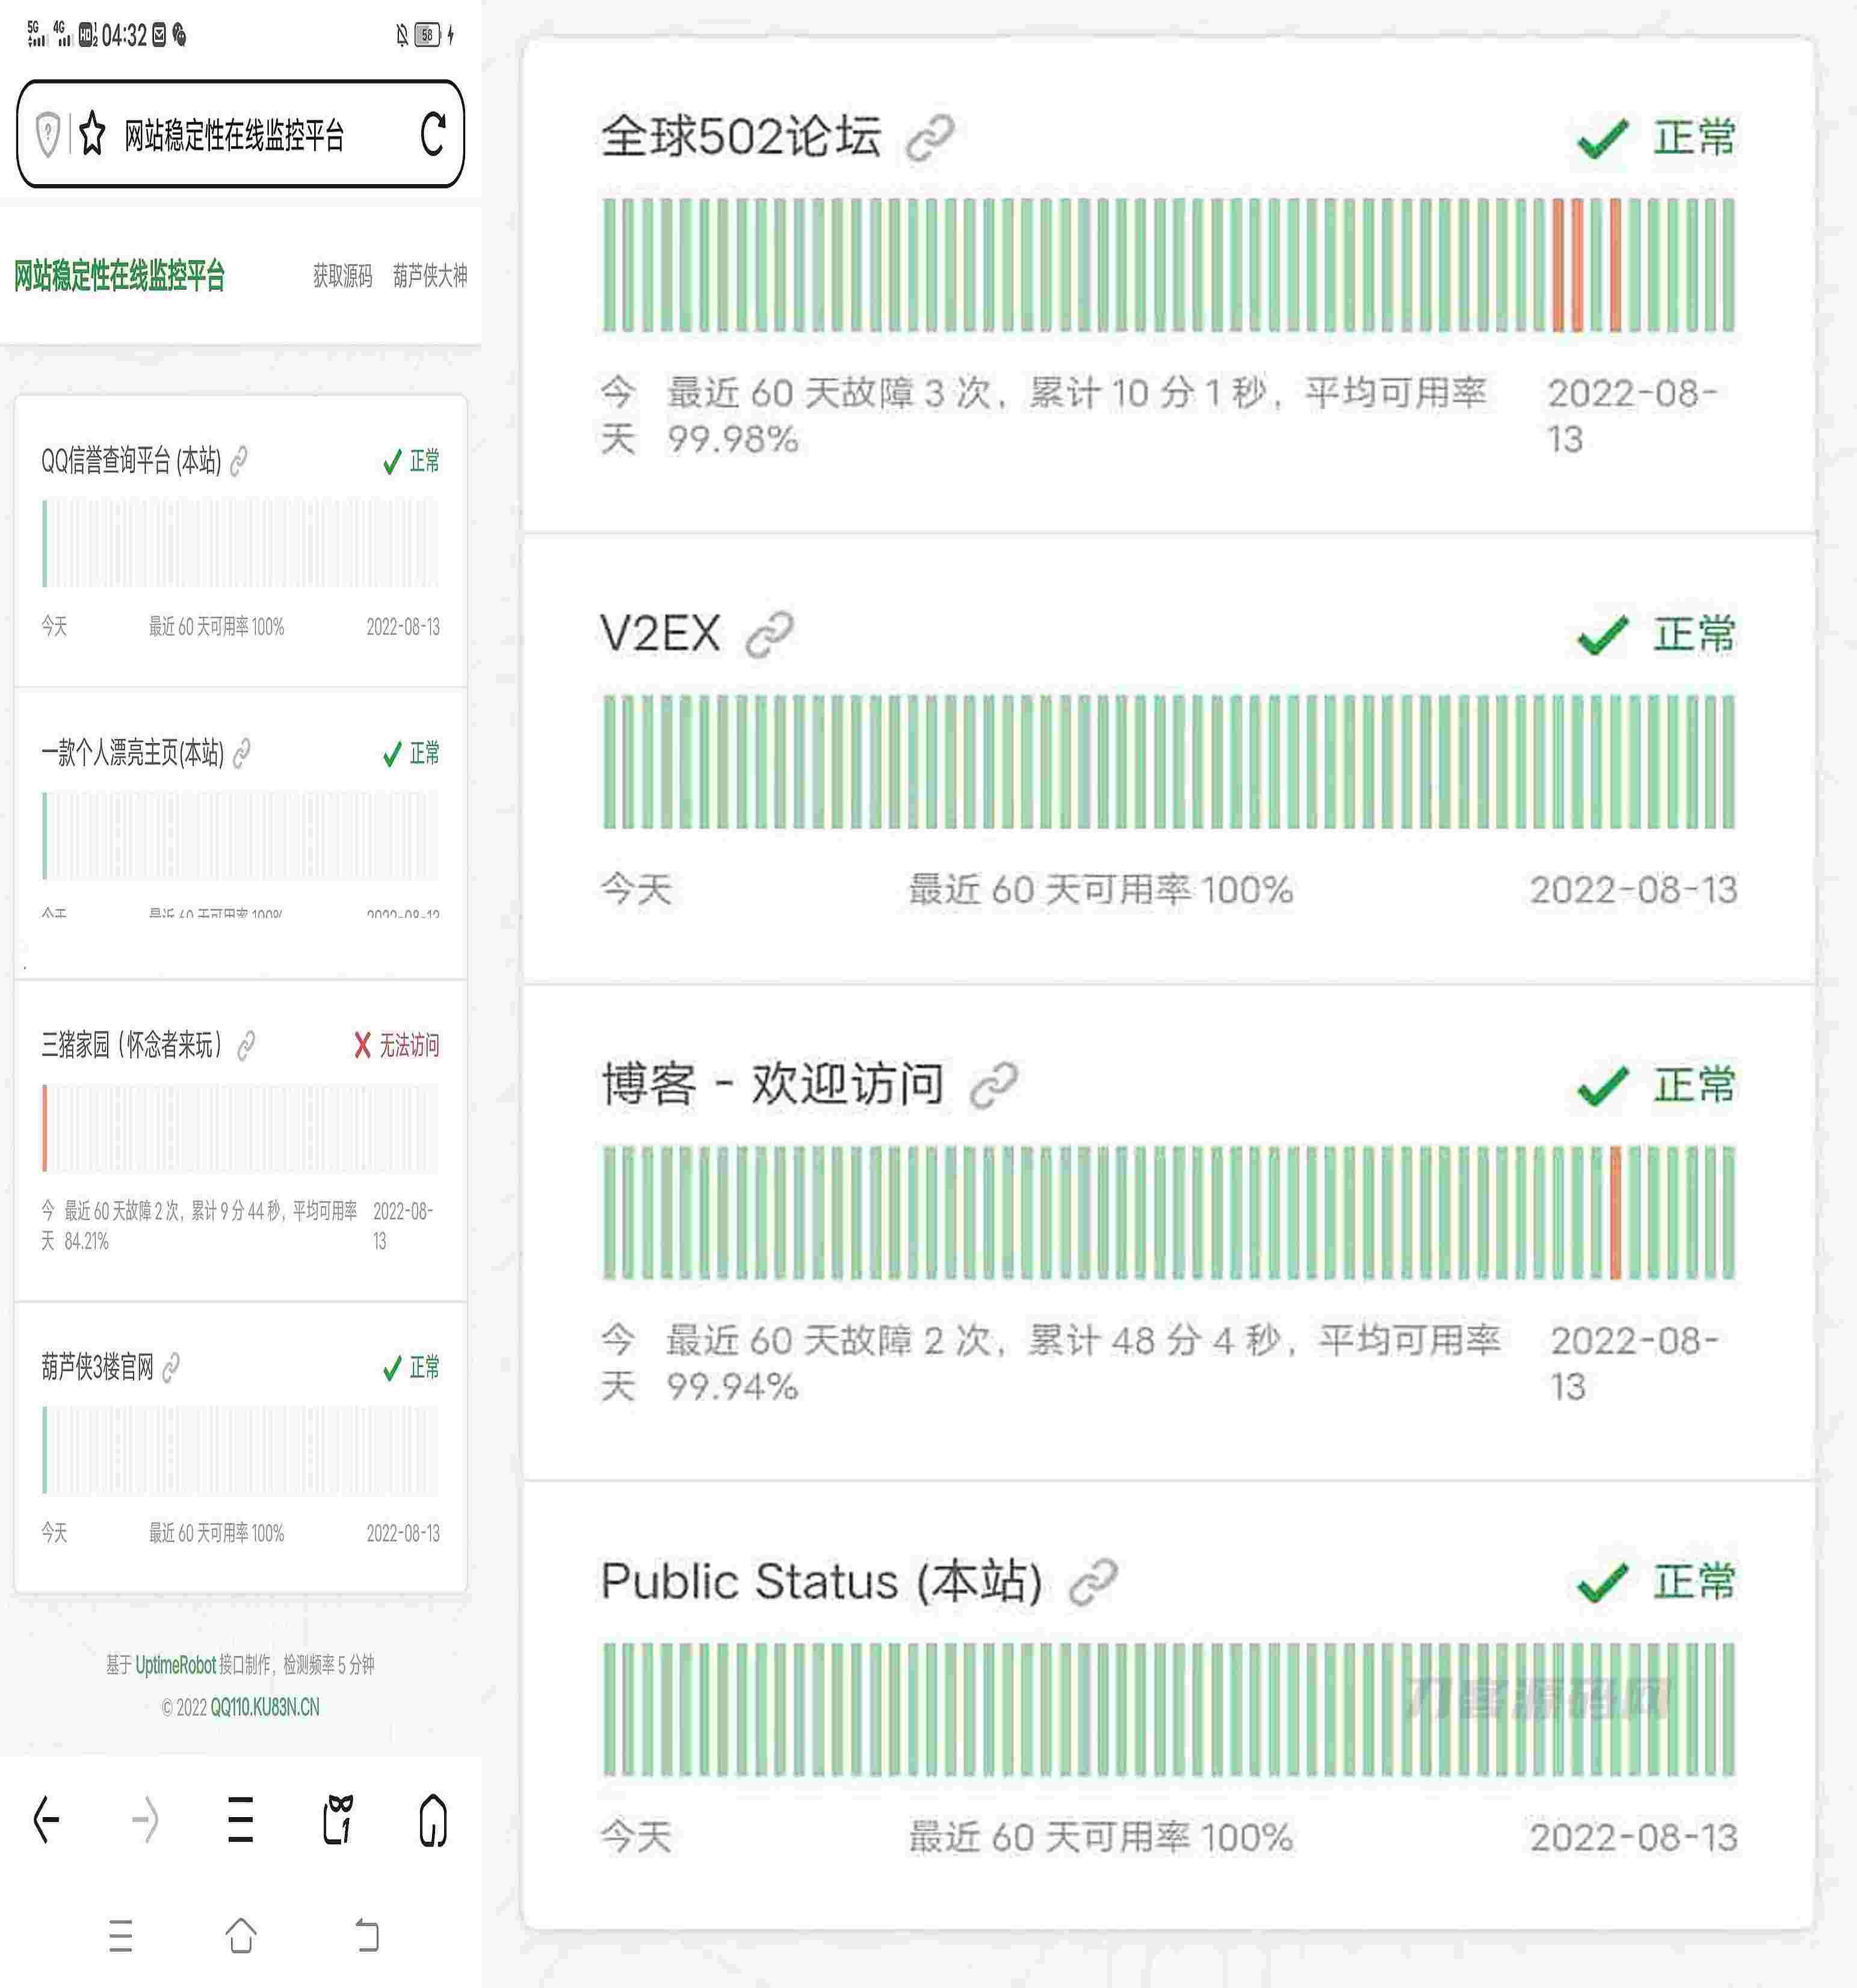Click the QQ110.KU83N.CN footer link
Screen dimensions: 1857x1988
(264, 1707)
